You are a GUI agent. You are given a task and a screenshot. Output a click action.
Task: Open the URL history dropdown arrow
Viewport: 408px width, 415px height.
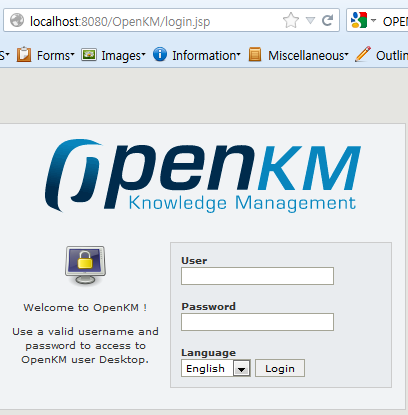[x=310, y=21]
